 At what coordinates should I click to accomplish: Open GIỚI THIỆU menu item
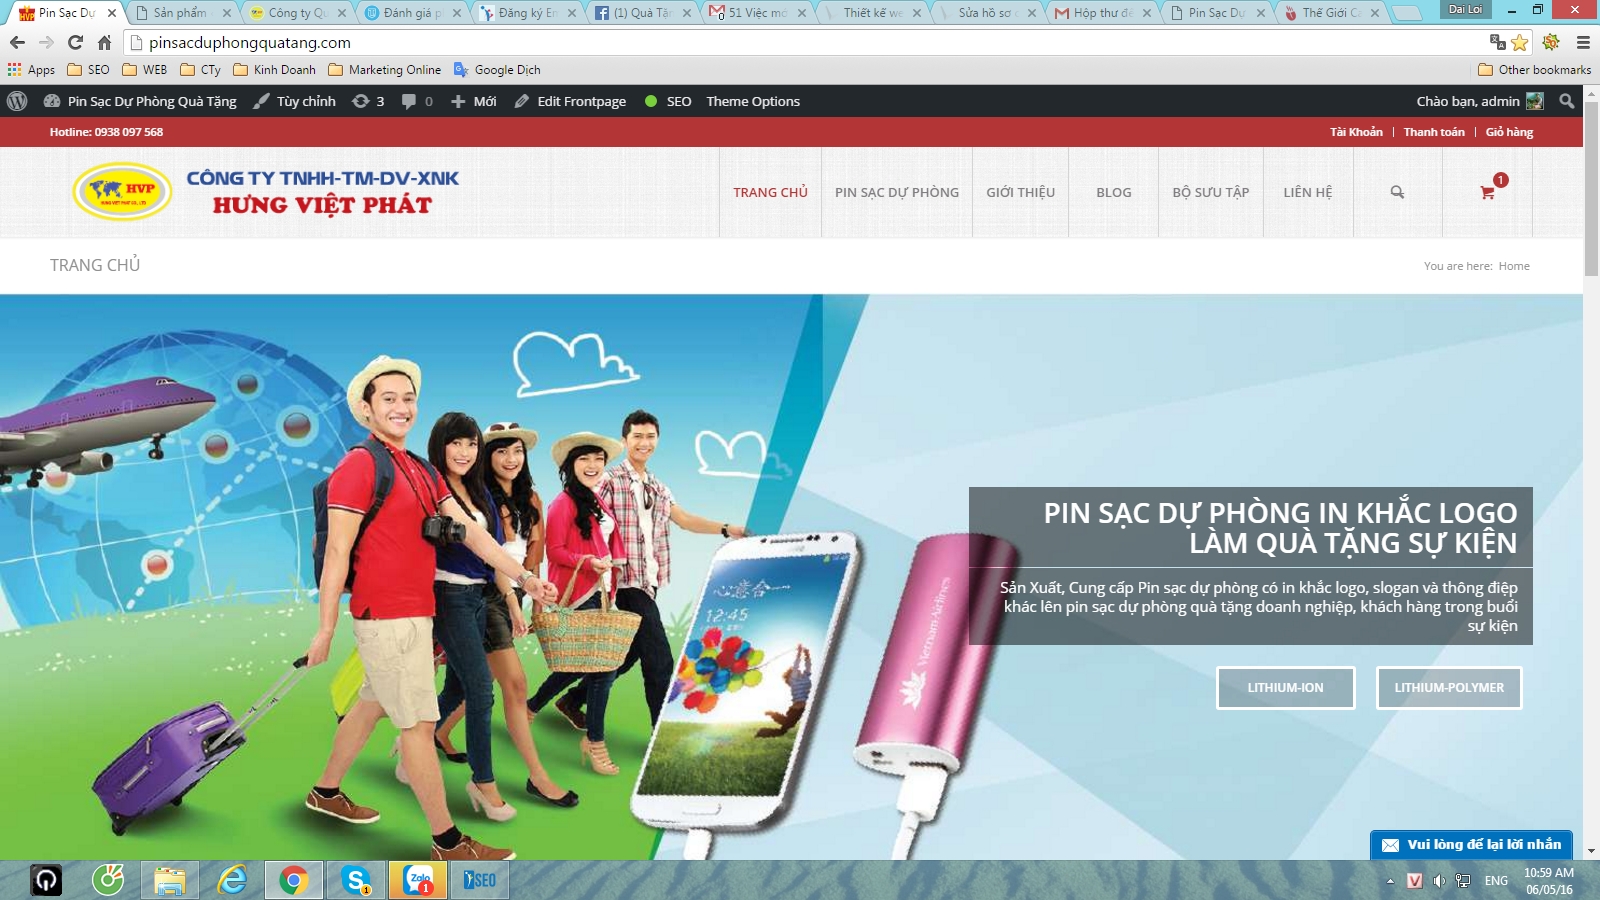[1020, 192]
